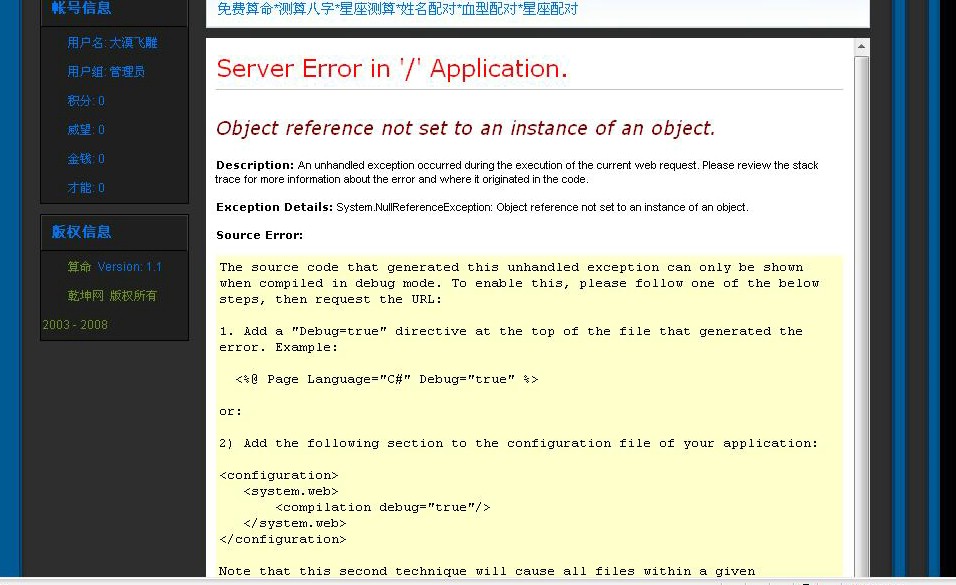Screen dimensions: 956x585
Task: Click the Source Error: label
Action: pyautogui.click(x=259, y=235)
